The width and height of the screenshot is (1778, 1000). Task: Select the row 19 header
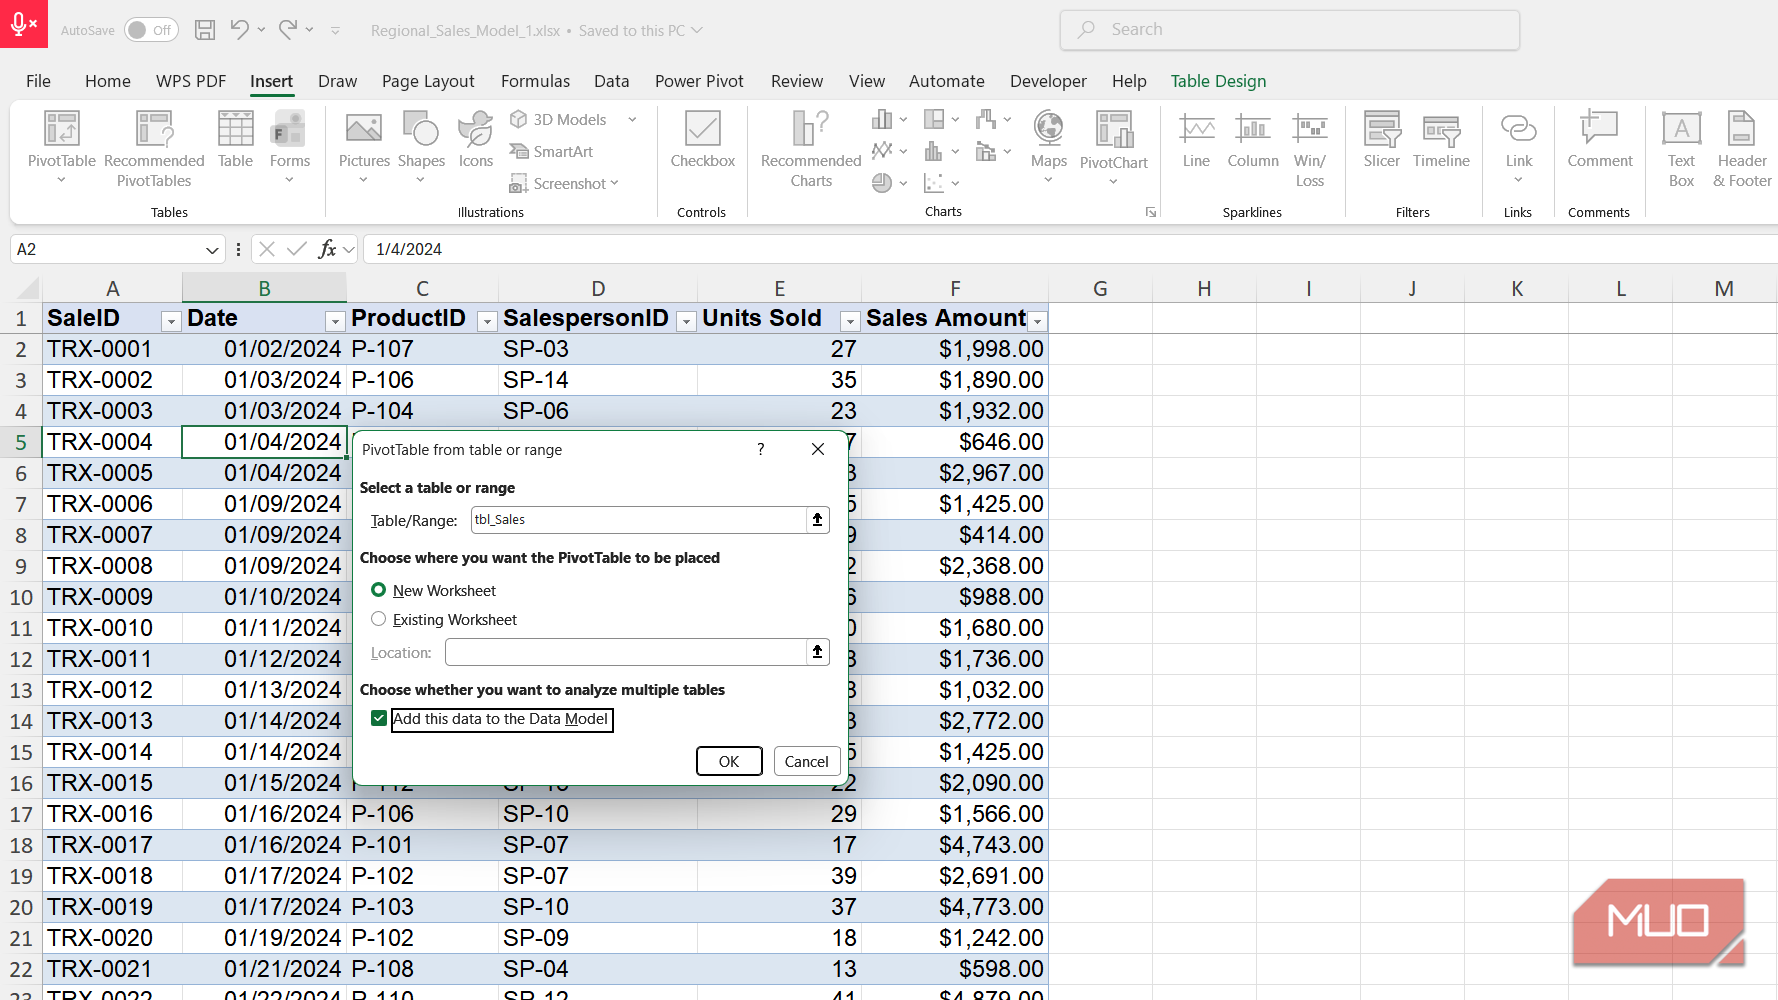point(21,876)
